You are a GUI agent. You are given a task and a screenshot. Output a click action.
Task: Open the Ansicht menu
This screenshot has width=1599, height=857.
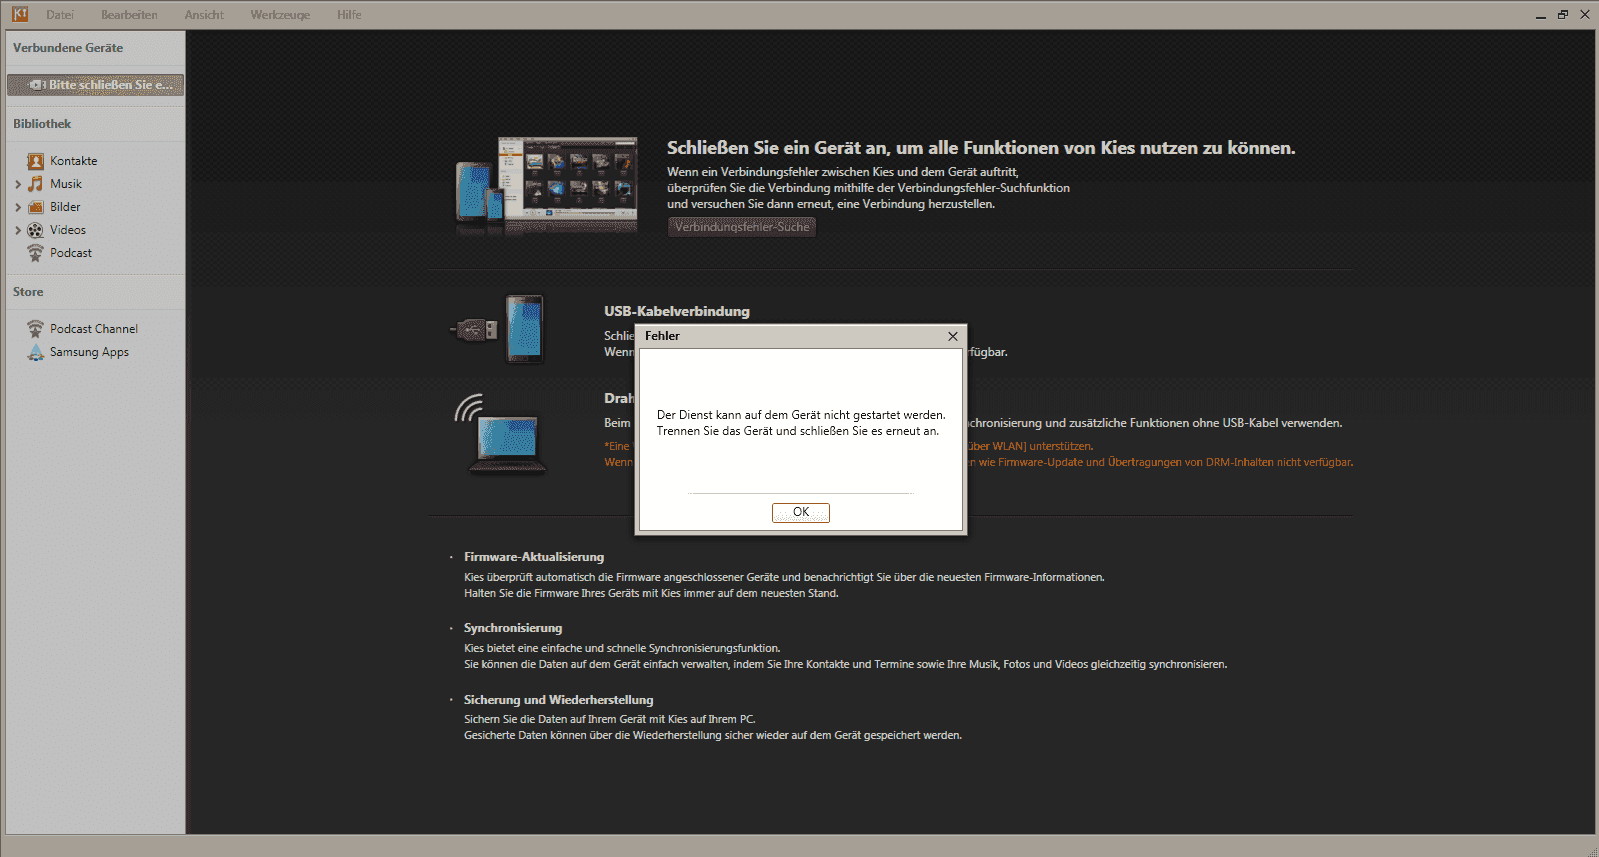pyautogui.click(x=204, y=15)
